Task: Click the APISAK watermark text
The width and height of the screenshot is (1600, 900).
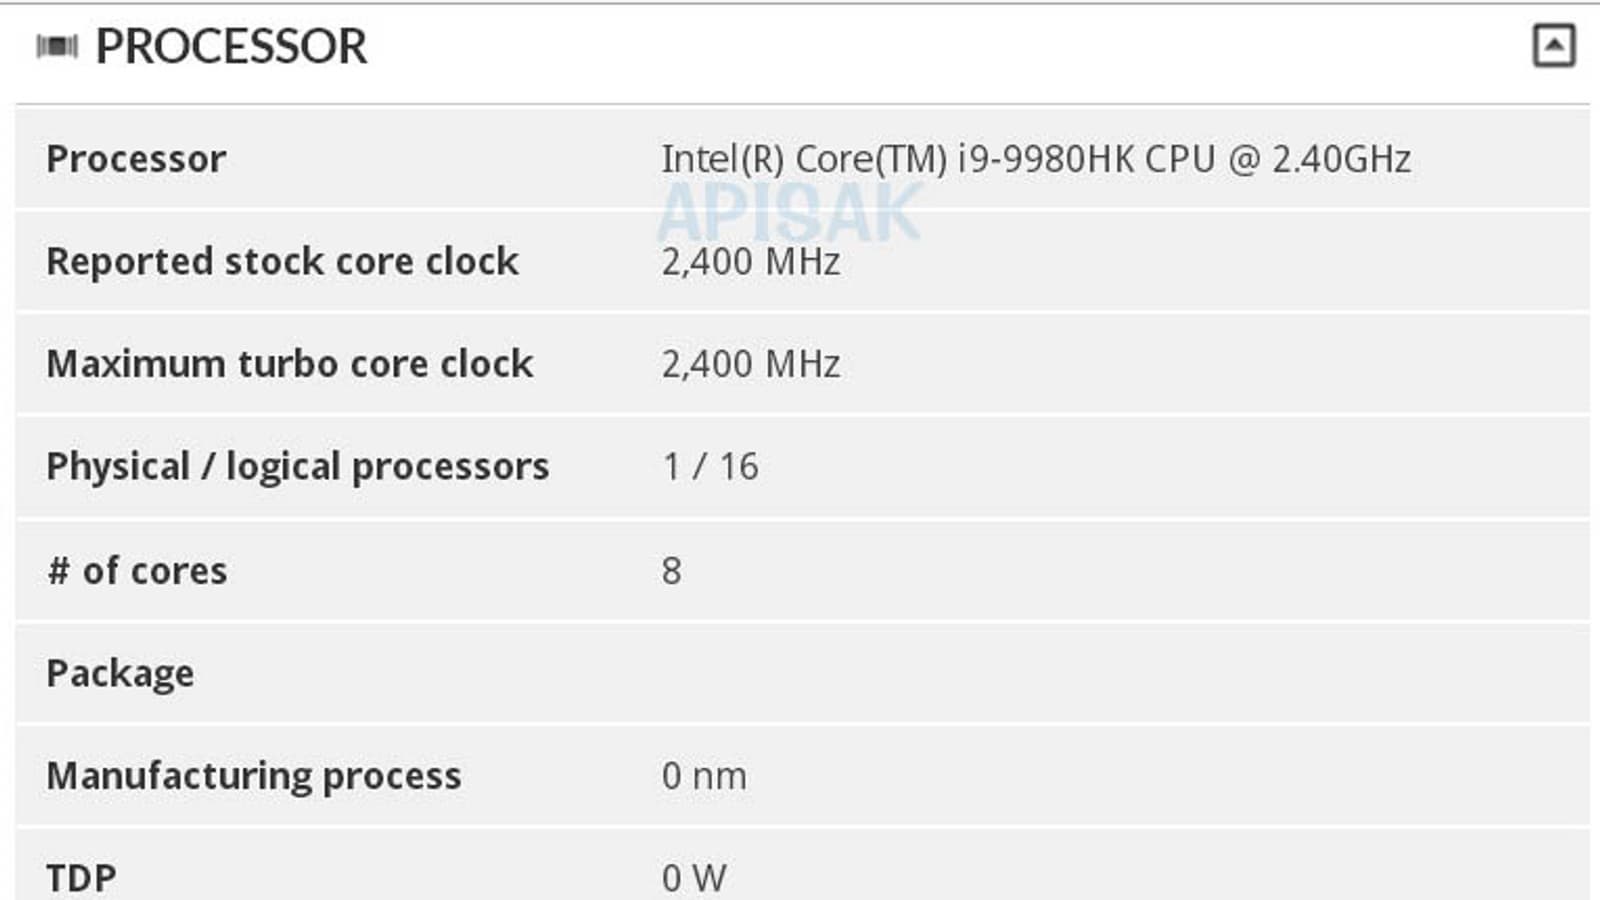Action: pyautogui.click(x=790, y=213)
